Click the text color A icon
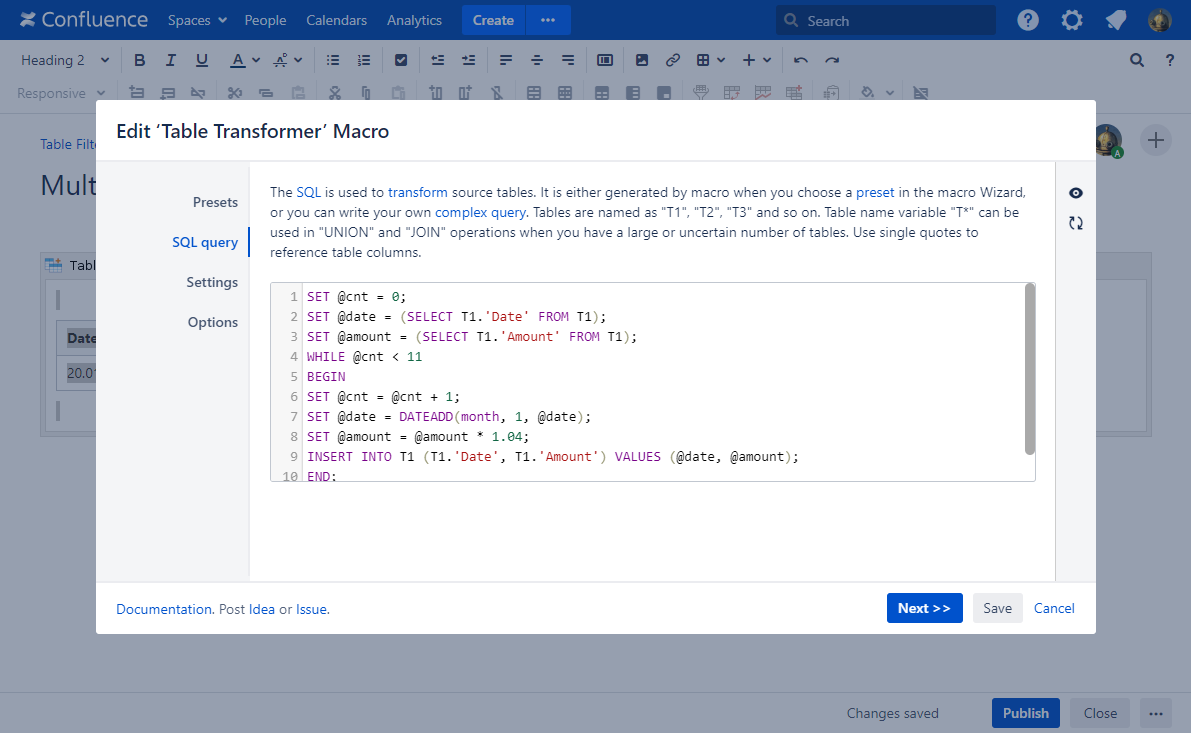 (238, 60)
